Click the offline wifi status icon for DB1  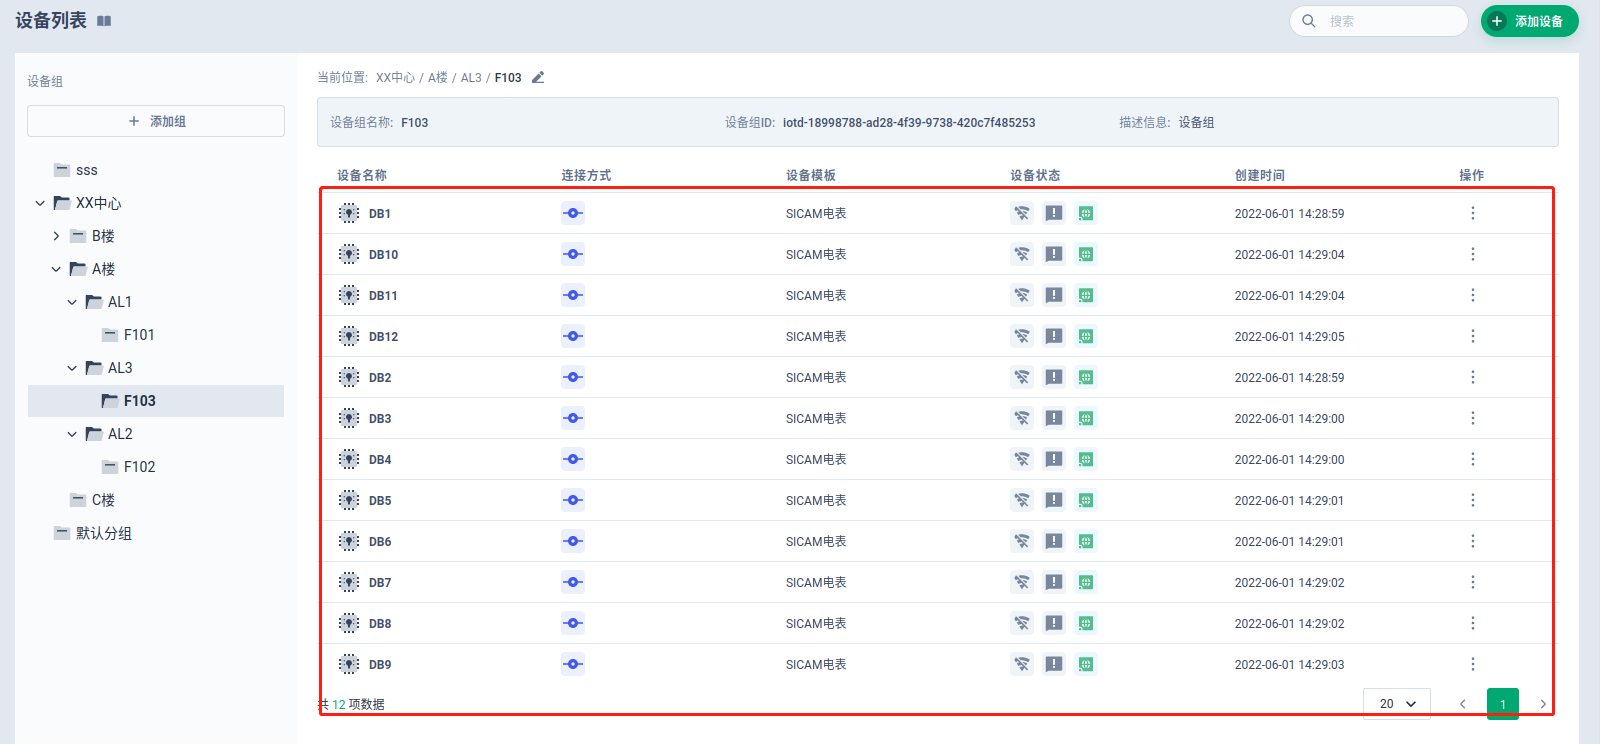click(1021, 213)
